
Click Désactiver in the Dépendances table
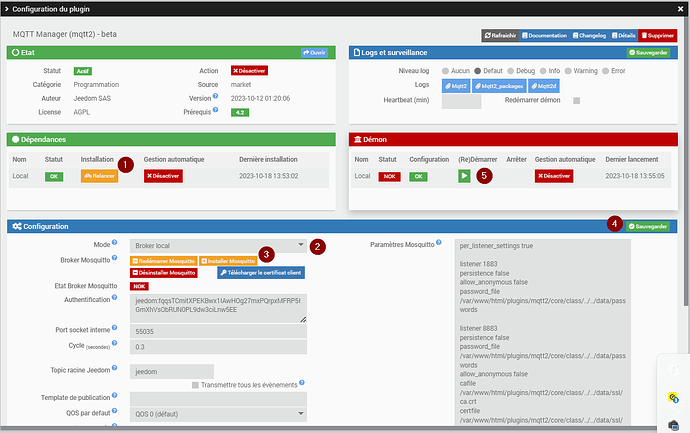pyautogui.click(x=163, y=176)
